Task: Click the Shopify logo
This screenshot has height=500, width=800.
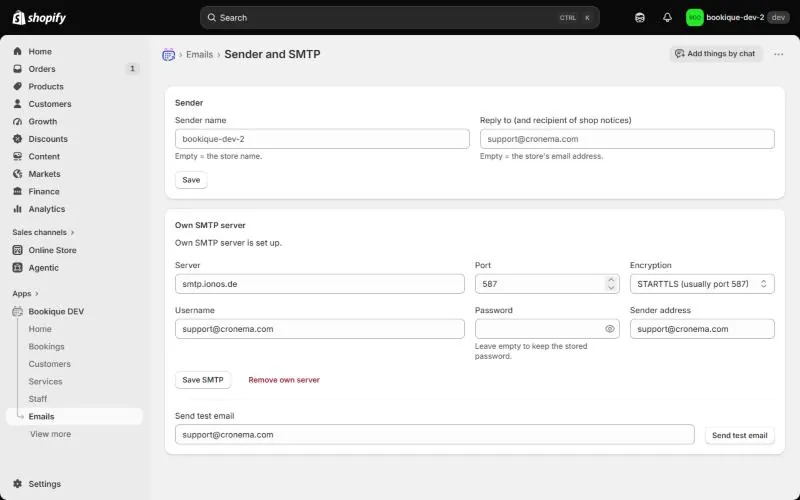Action: [x=39, y=18]
